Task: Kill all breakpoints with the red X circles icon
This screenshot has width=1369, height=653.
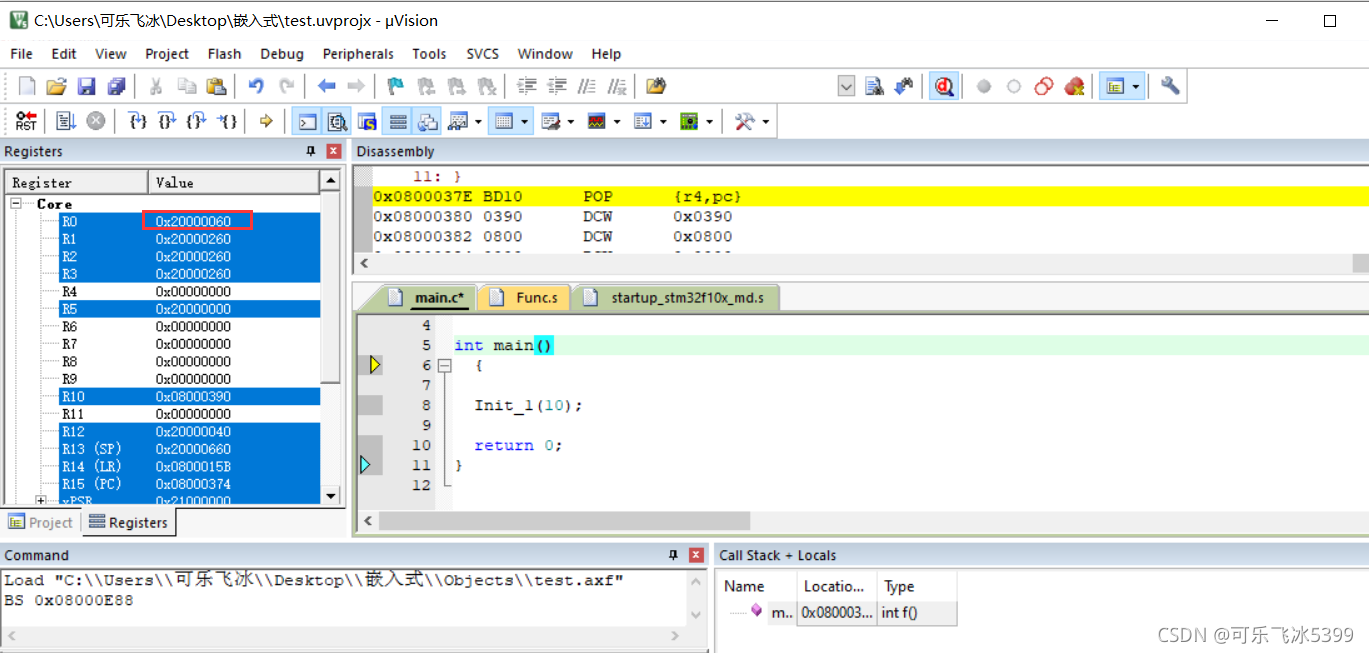Action: click(1075, 87)
